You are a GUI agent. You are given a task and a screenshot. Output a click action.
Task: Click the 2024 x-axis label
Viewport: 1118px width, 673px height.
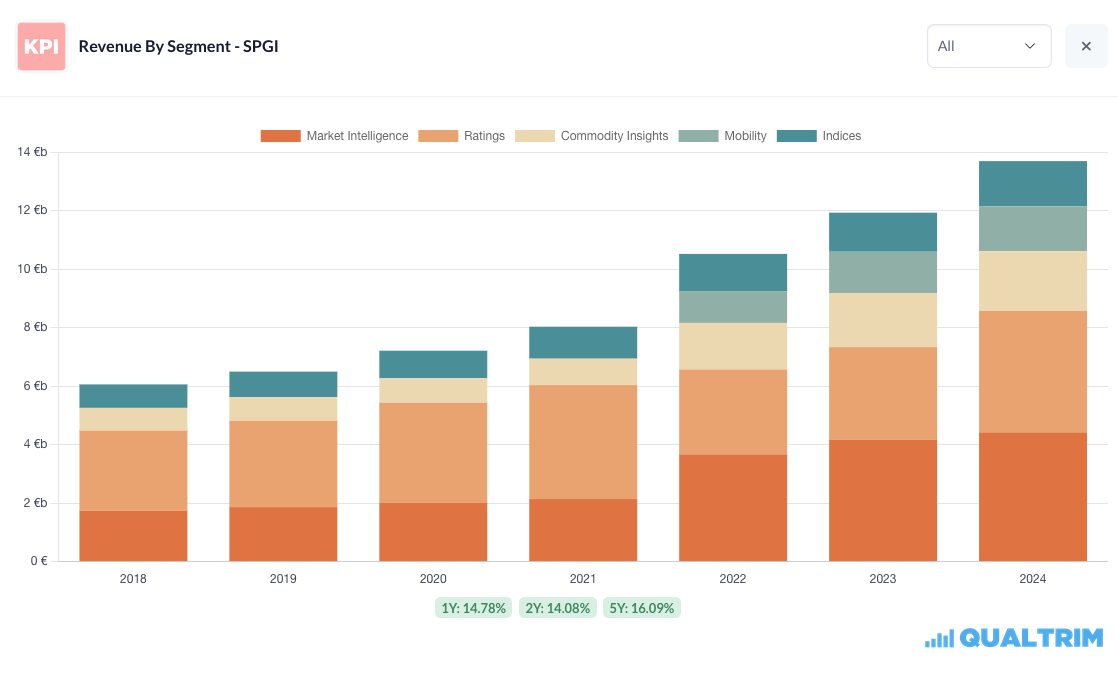(1032, 579)
